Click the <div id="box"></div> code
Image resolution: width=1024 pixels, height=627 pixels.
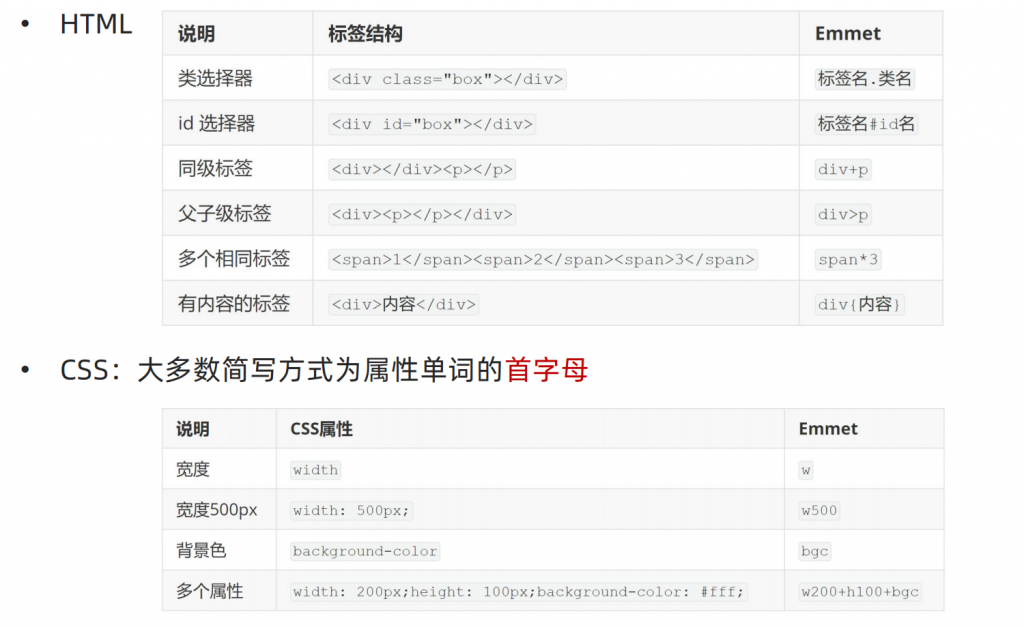[432, 124]
